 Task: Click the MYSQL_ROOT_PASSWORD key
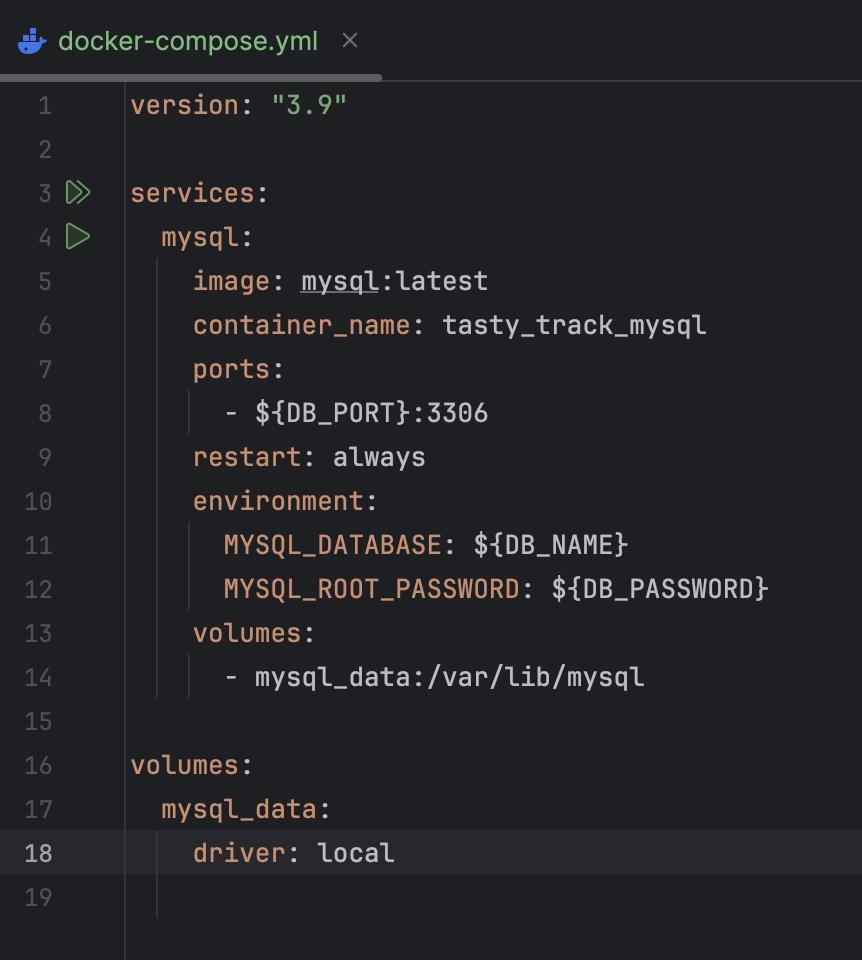point(372,590)
